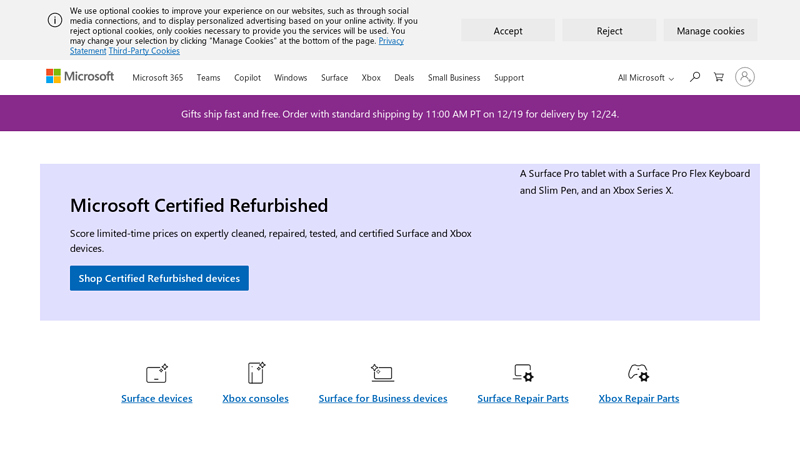Open Manage cookies settings
800x450 pixels.
click(710, 31)
